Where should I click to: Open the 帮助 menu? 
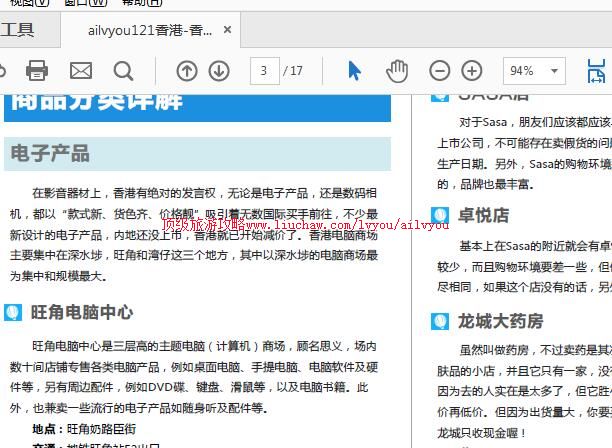click(140, 3)
